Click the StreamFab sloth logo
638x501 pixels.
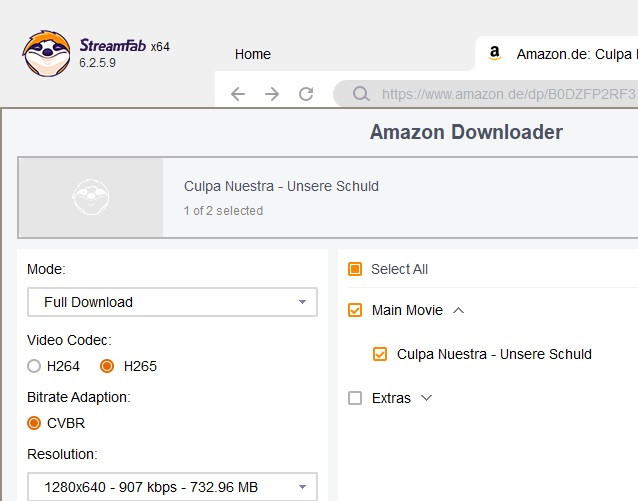(x=46, y=53)
